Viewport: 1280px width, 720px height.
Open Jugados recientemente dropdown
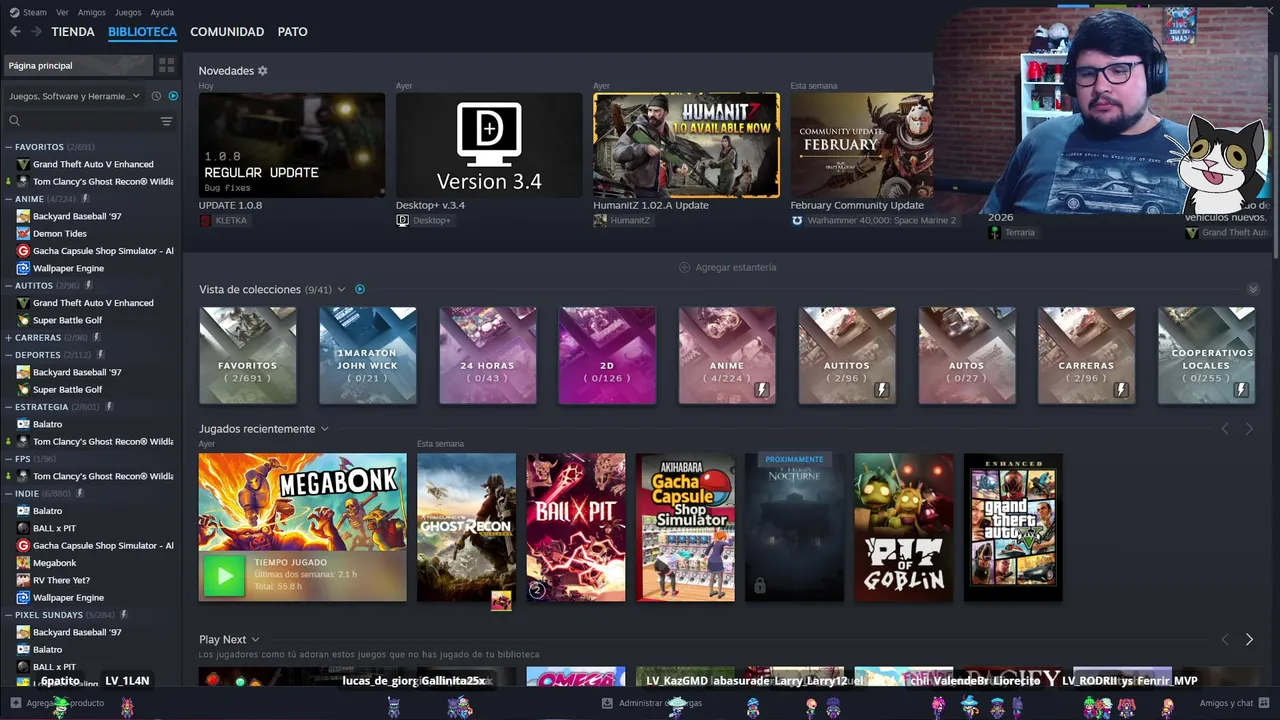pos(324,429)
